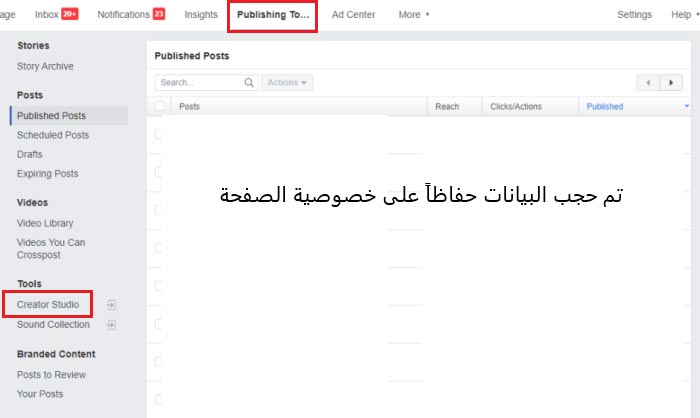Click the Published Posts panel heading
700x418 pixels.
coord(192,56)
